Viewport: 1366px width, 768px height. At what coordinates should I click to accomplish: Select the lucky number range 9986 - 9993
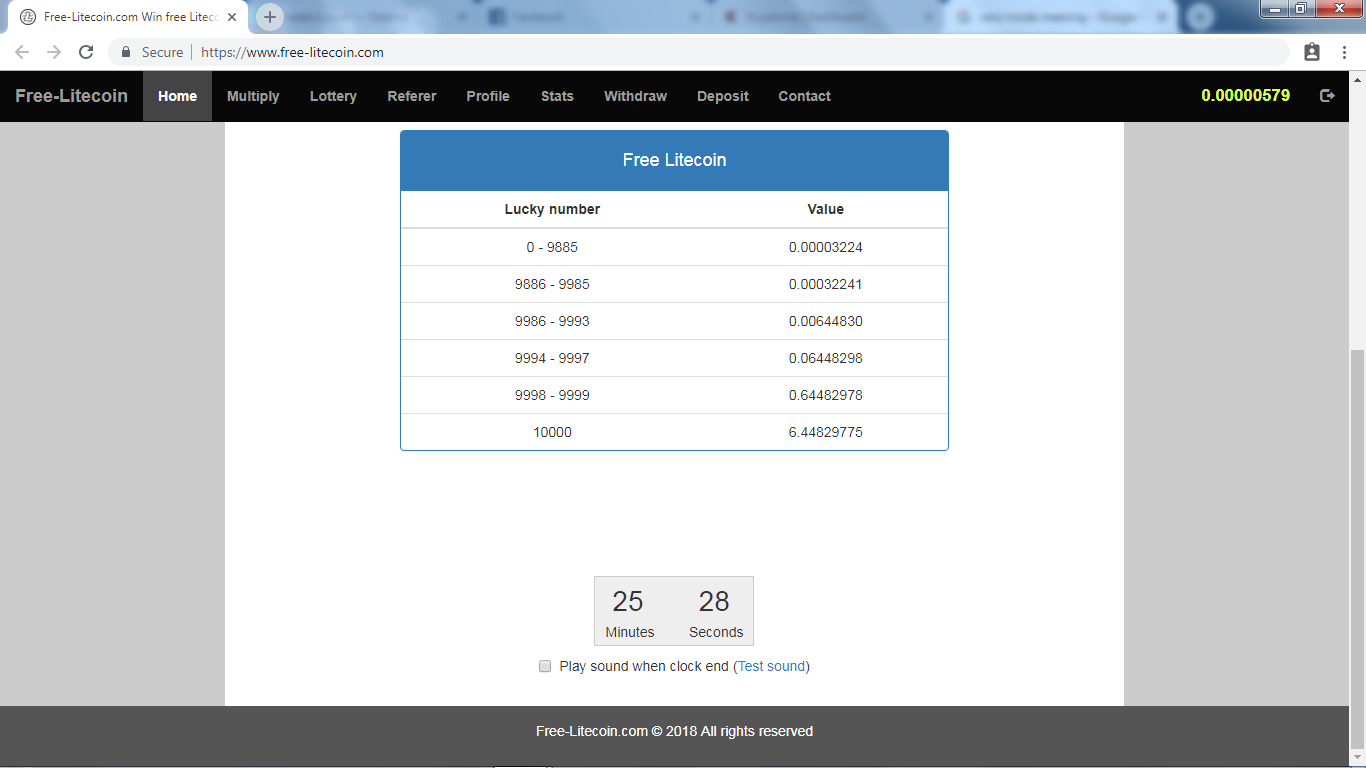(x=552, y=321)
